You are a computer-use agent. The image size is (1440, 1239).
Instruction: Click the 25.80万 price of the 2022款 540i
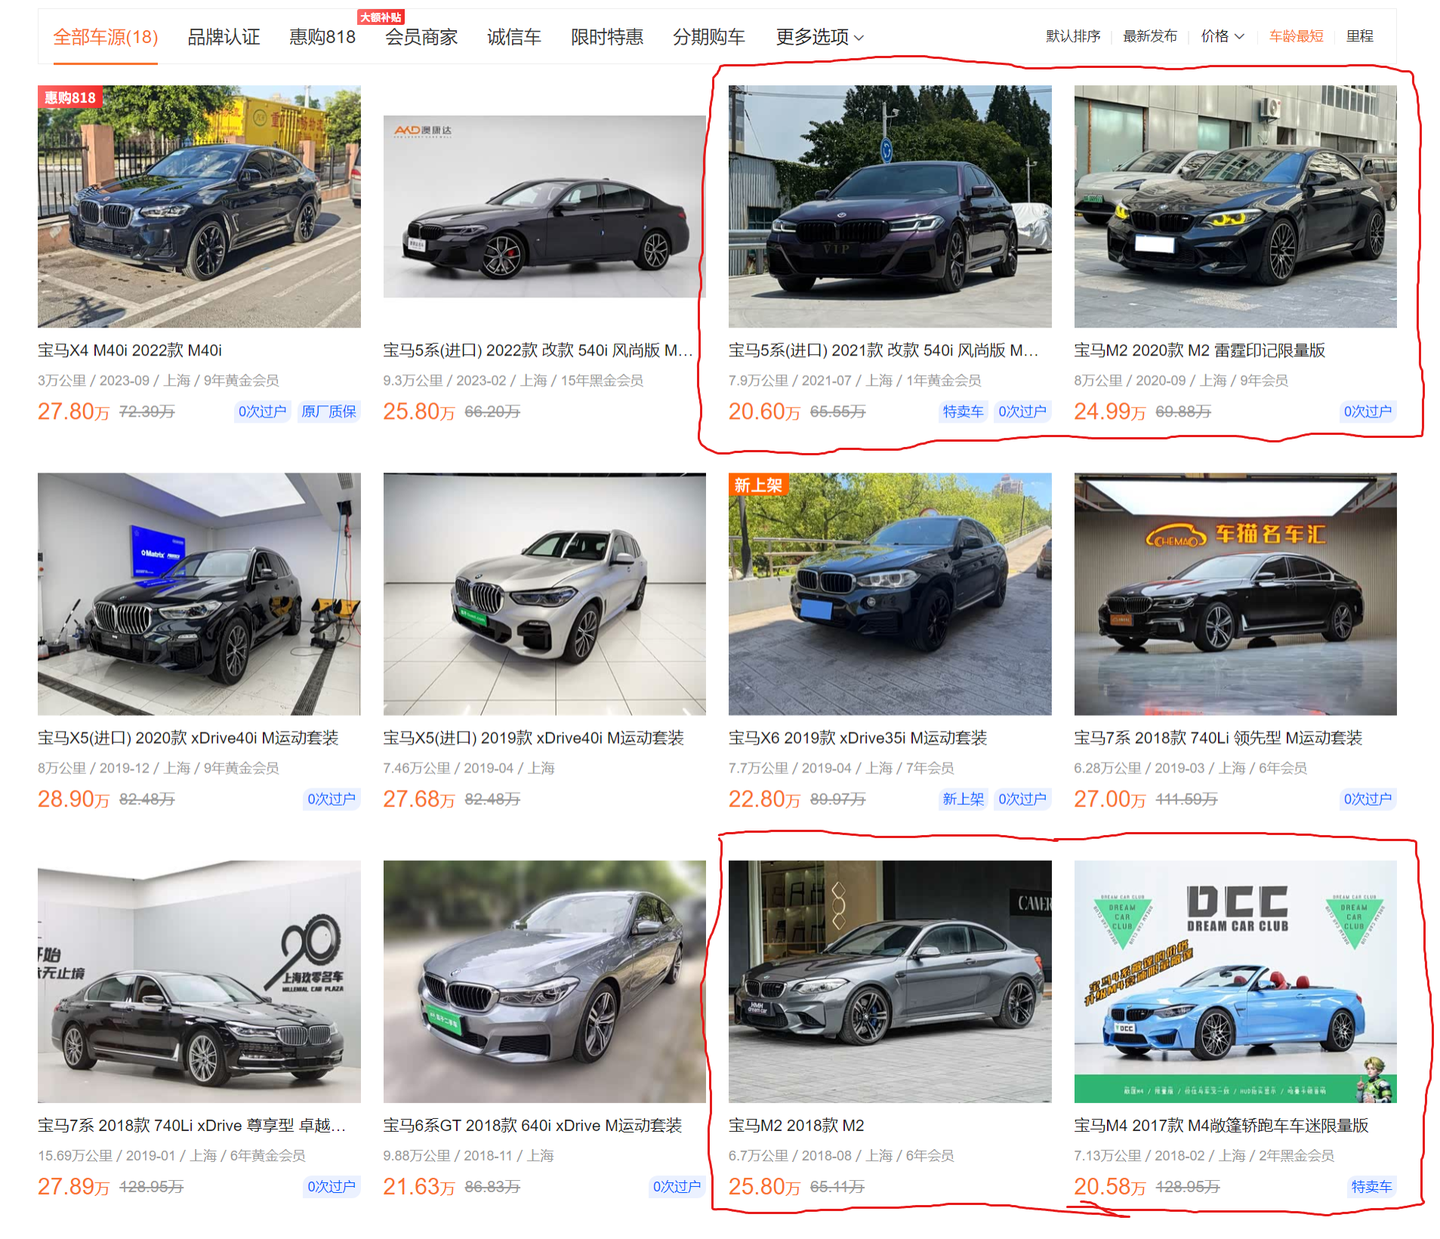[x=419, y=411]
